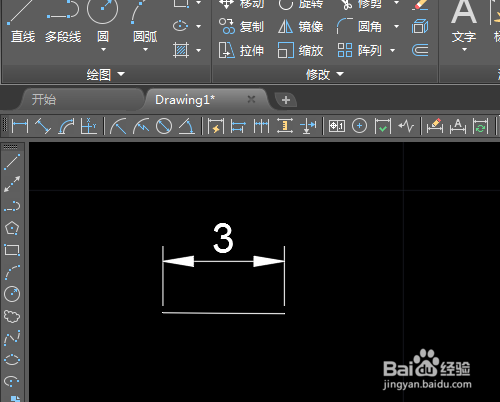Click Jogged Linear dimension icon
The width and height of the screenshot is (500, 402).
point(406,127)
